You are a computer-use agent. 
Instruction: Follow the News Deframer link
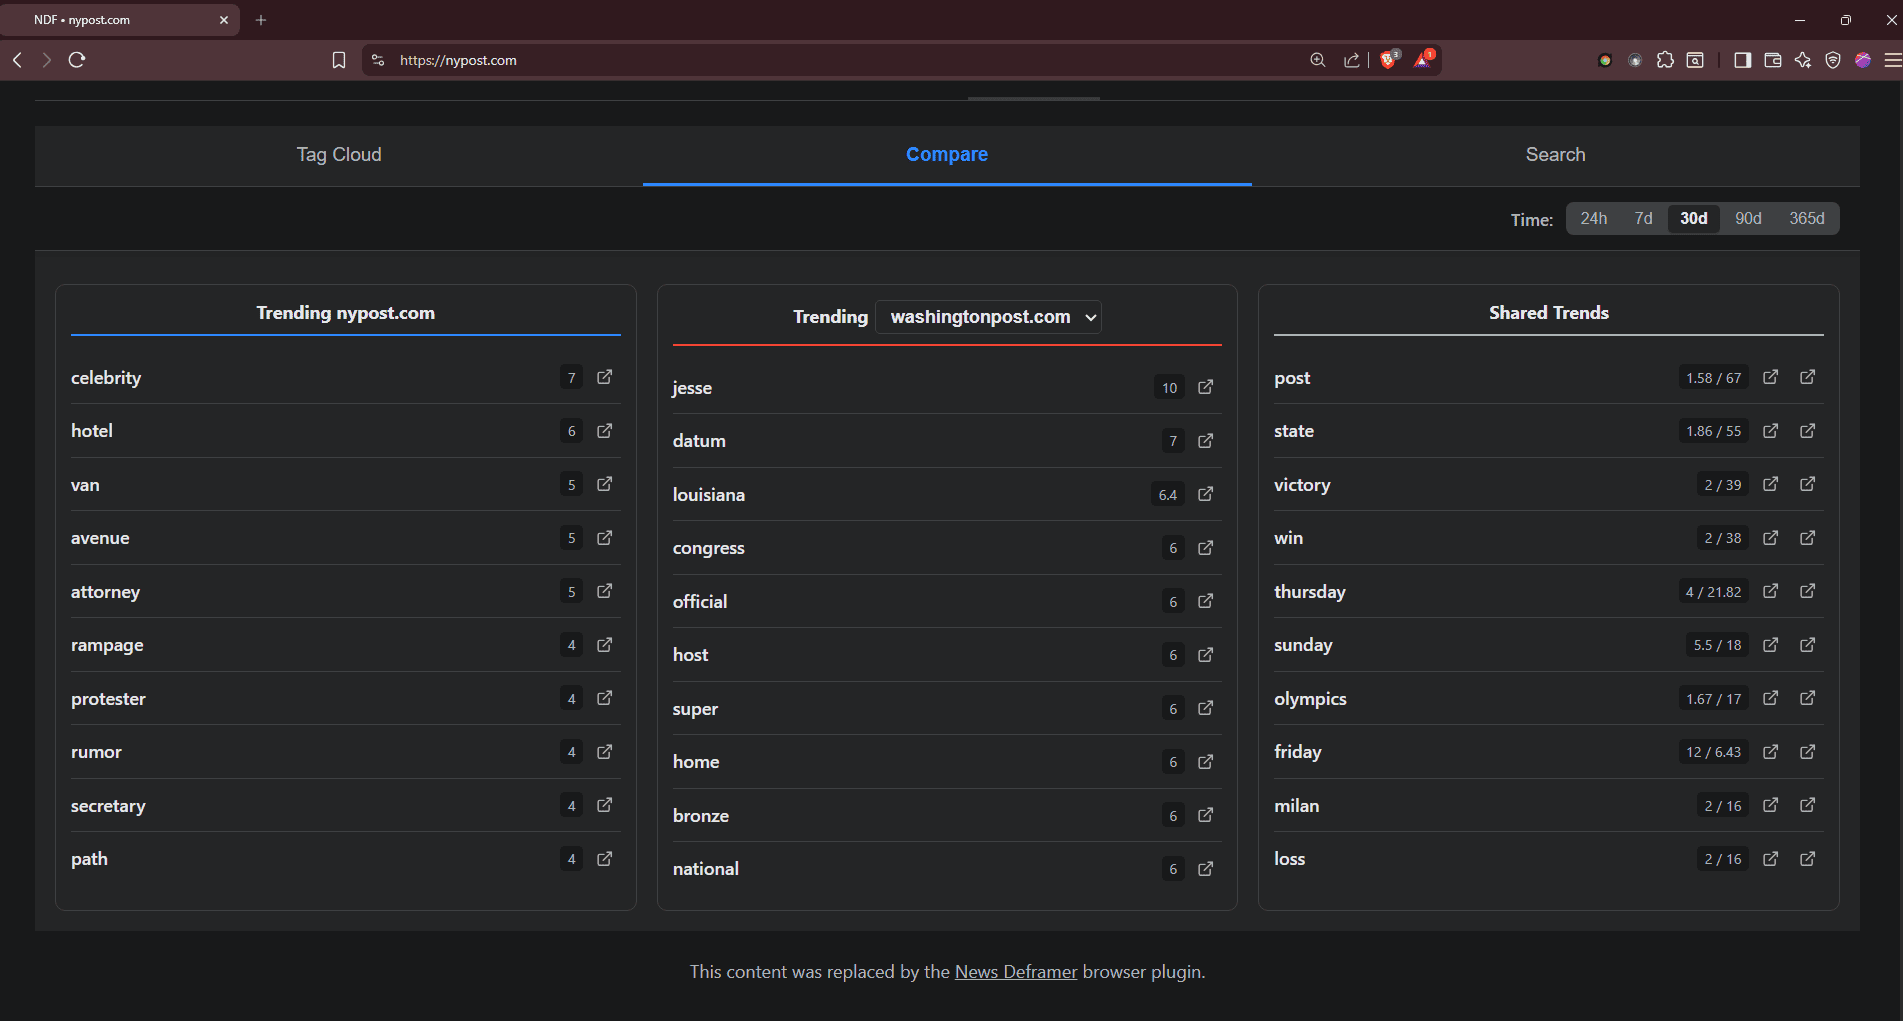pyautogui.click(x=1015, y=972)
